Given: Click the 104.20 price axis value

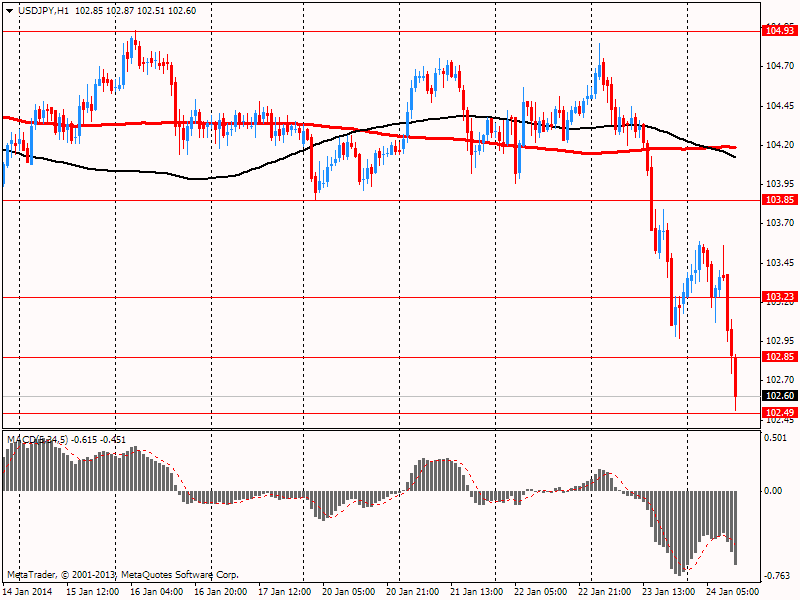Looking at the screenshot, I should coord(780,145).
